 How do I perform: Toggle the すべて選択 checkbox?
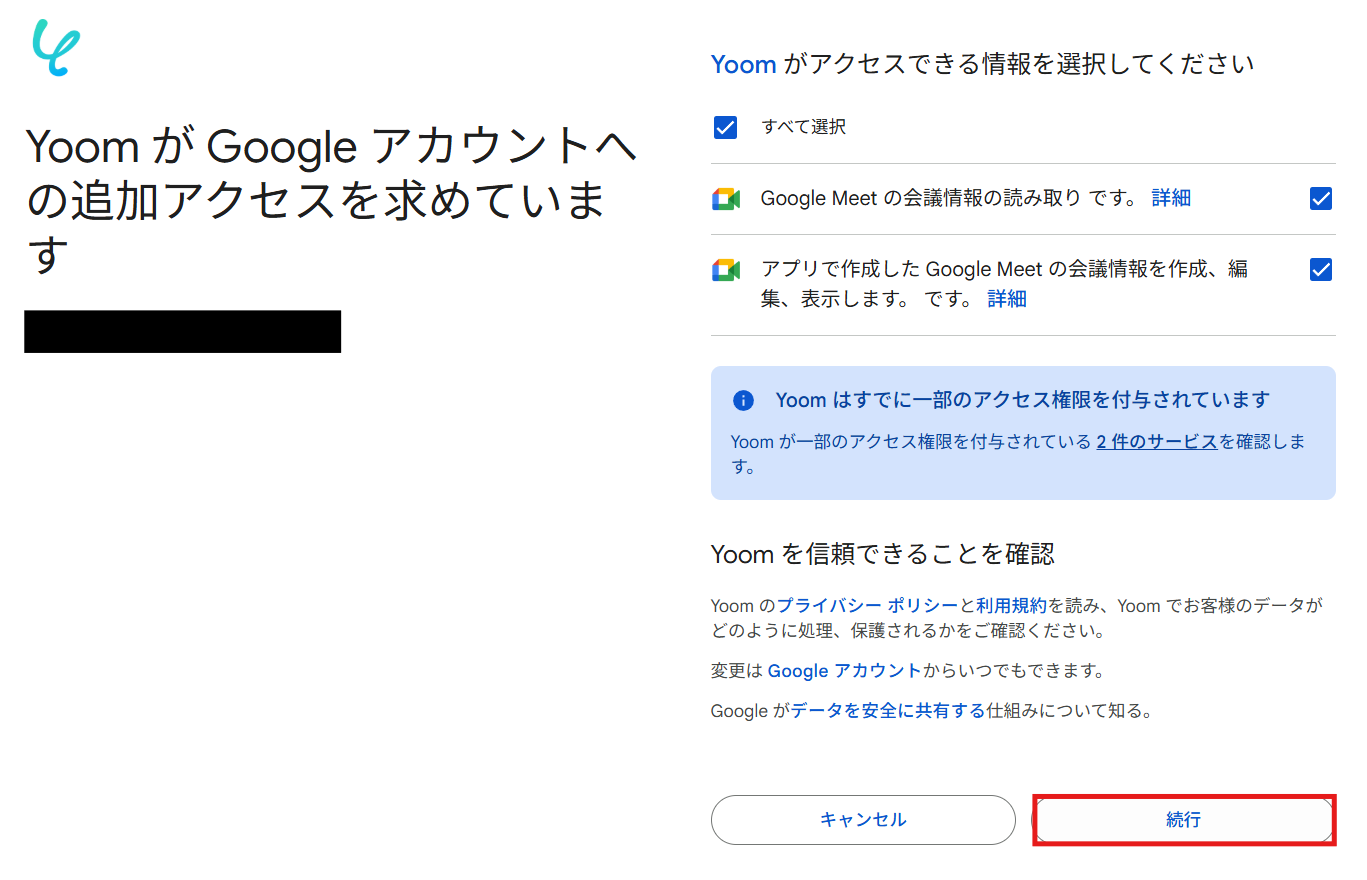pyautogui.click(x=726, y=127)
